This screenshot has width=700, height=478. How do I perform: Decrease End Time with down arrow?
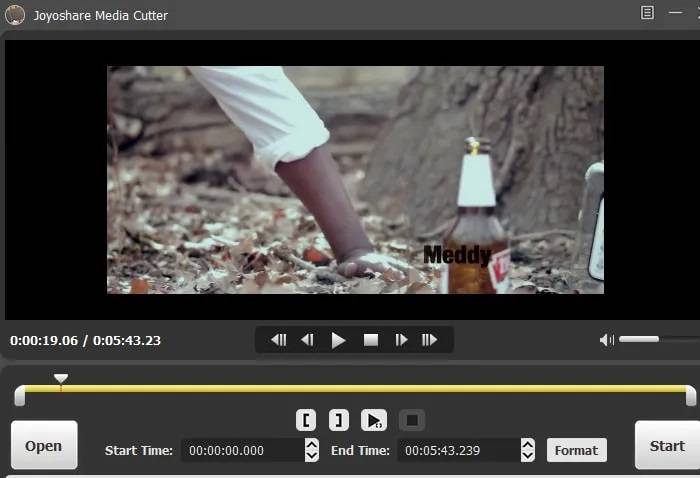[528, 456]
